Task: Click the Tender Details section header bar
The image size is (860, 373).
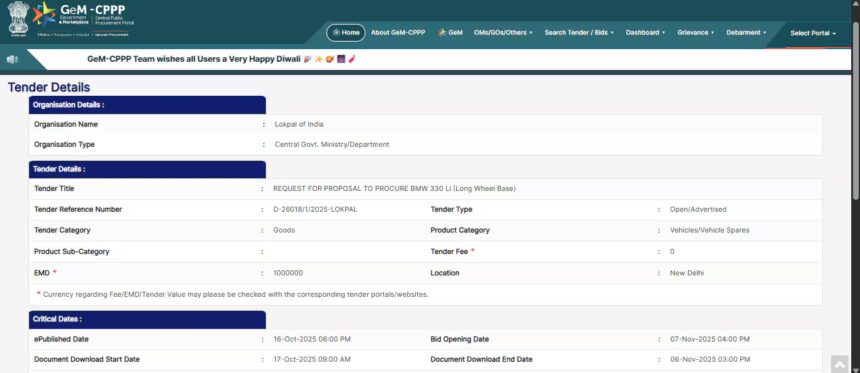Action: point(147,169)
